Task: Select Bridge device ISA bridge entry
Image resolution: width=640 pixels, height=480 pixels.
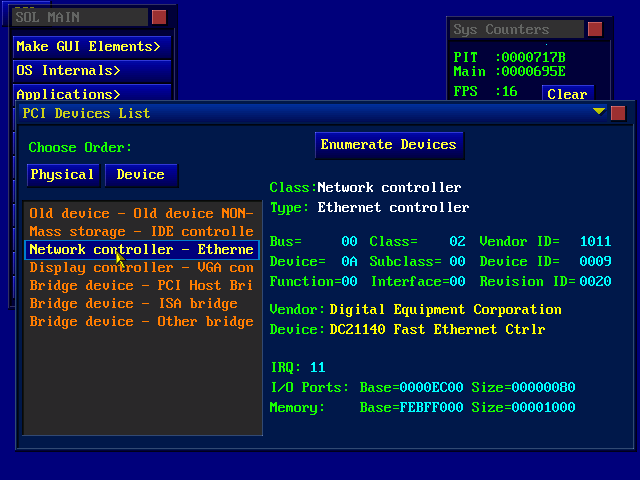Action: coord(141,303)
